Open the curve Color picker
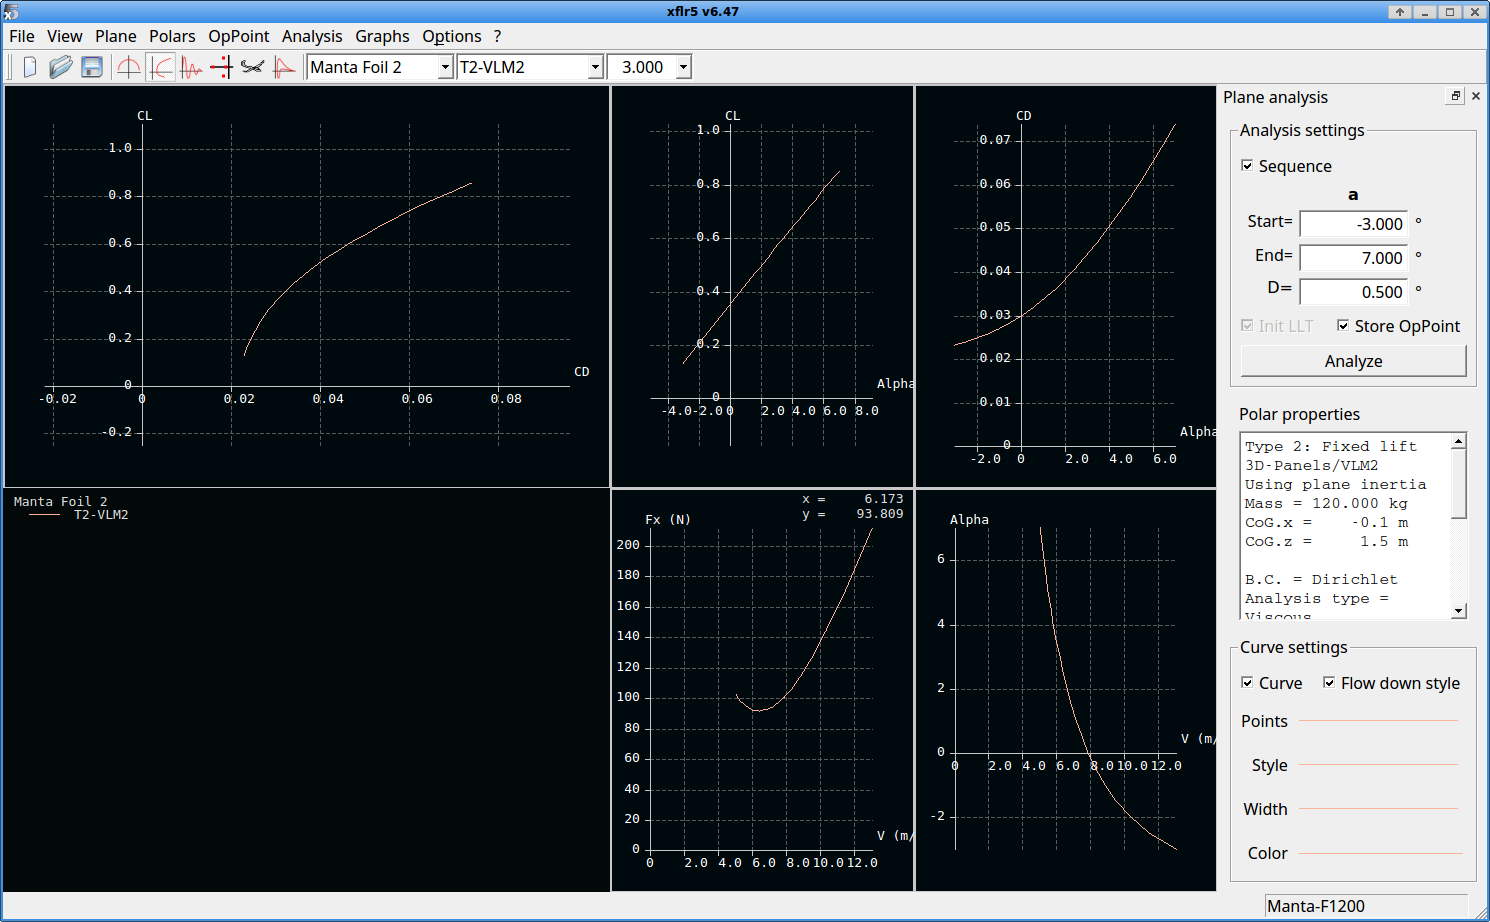The height and width of the screenshot is (922, 1490). pyautogui.click(x=1379, y=853)
